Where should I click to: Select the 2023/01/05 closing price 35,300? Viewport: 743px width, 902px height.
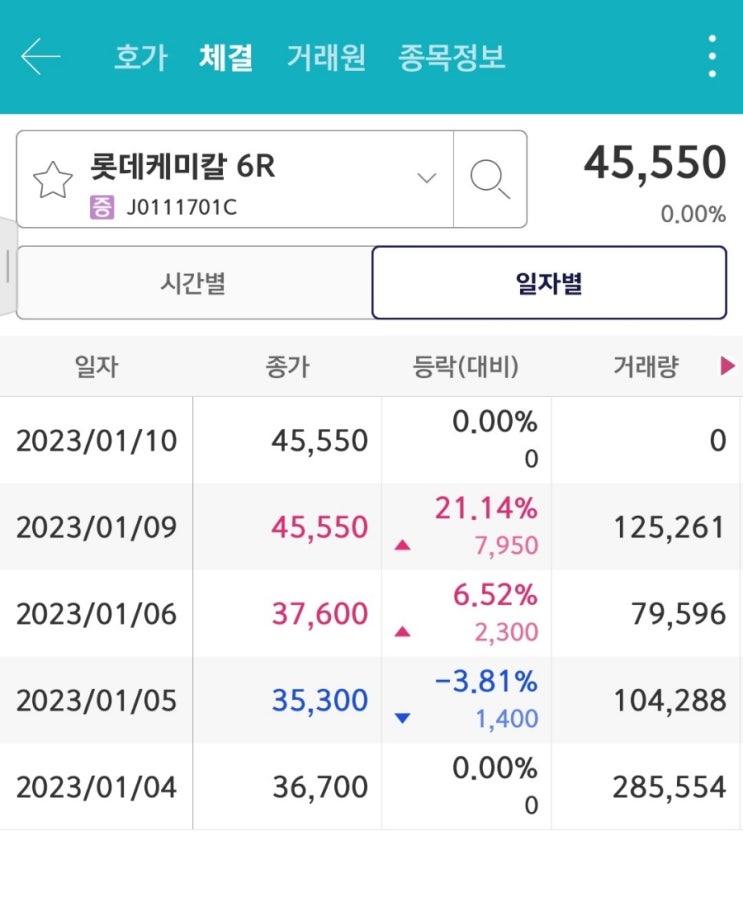pyautogui.click(x=319, y=700)
